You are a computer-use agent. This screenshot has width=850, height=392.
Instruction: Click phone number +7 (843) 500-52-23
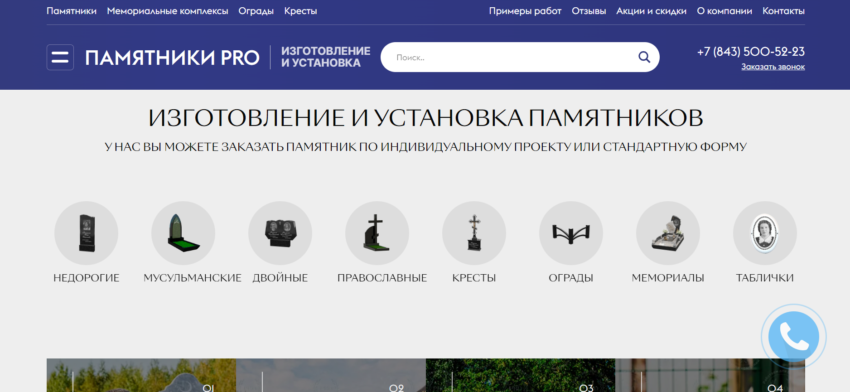point(751,52)
